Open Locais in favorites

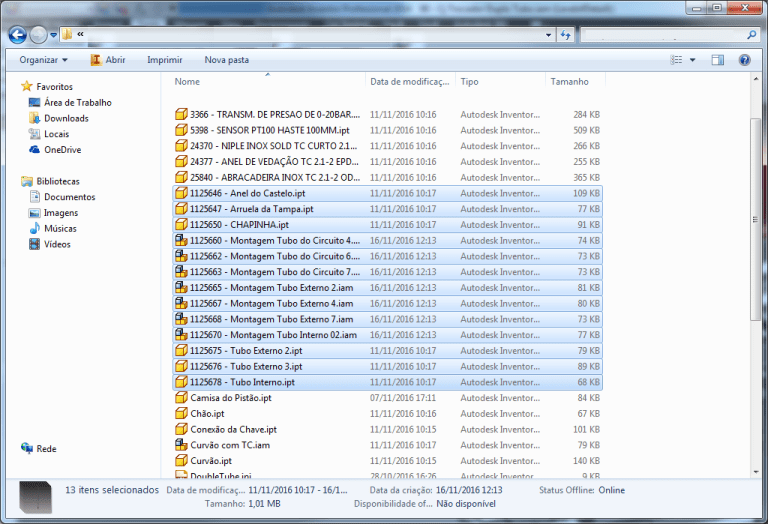56,134
